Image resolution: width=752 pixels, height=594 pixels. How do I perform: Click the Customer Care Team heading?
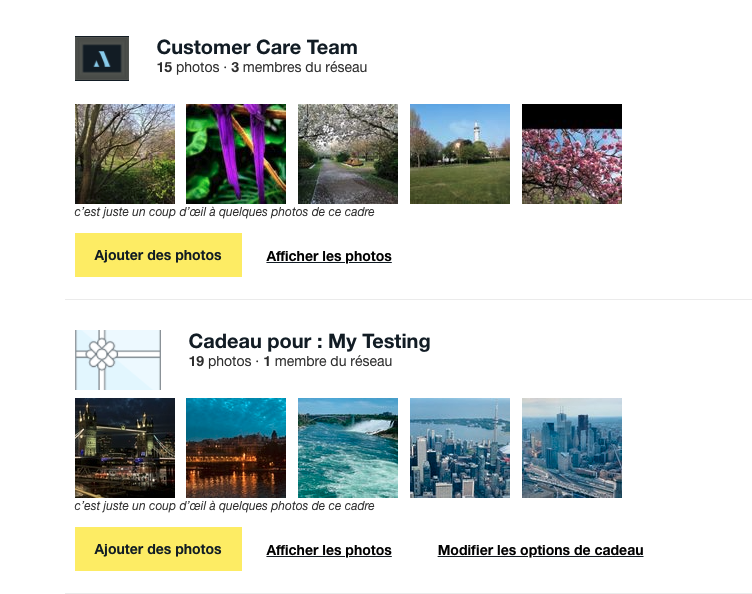click(257, 47)
